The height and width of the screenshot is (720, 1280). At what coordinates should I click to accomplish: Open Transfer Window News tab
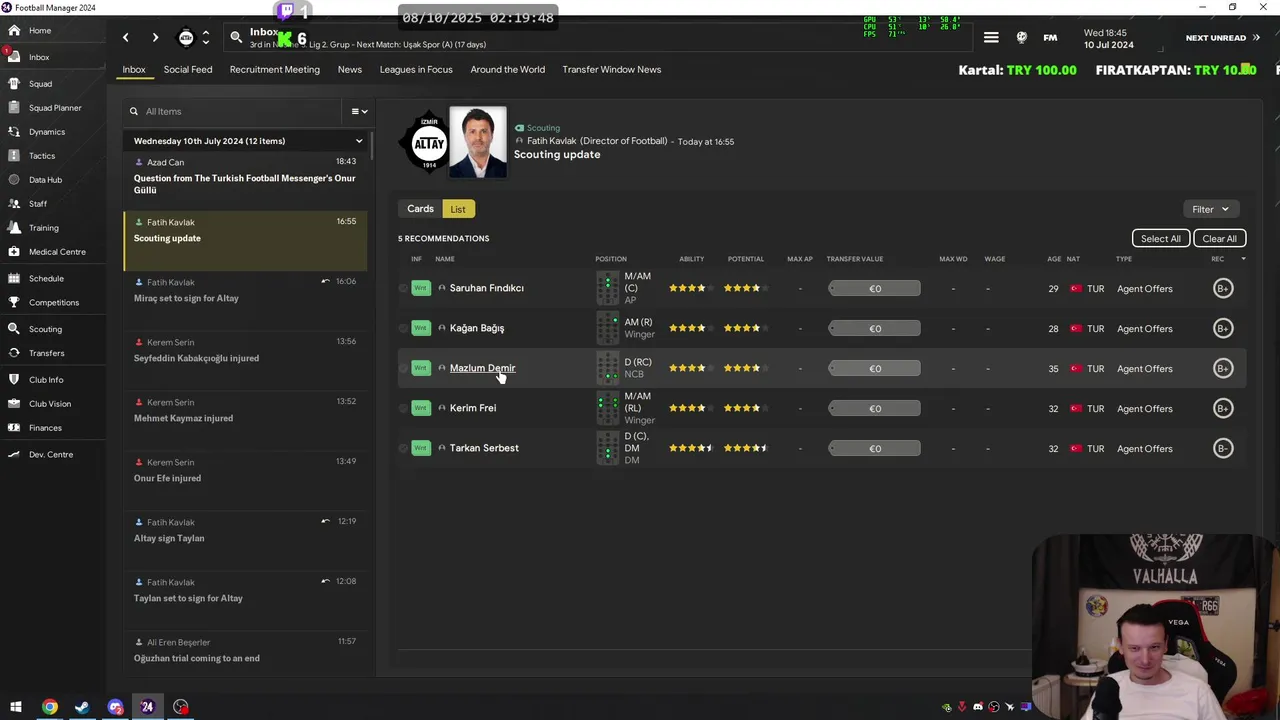[612, 70]
